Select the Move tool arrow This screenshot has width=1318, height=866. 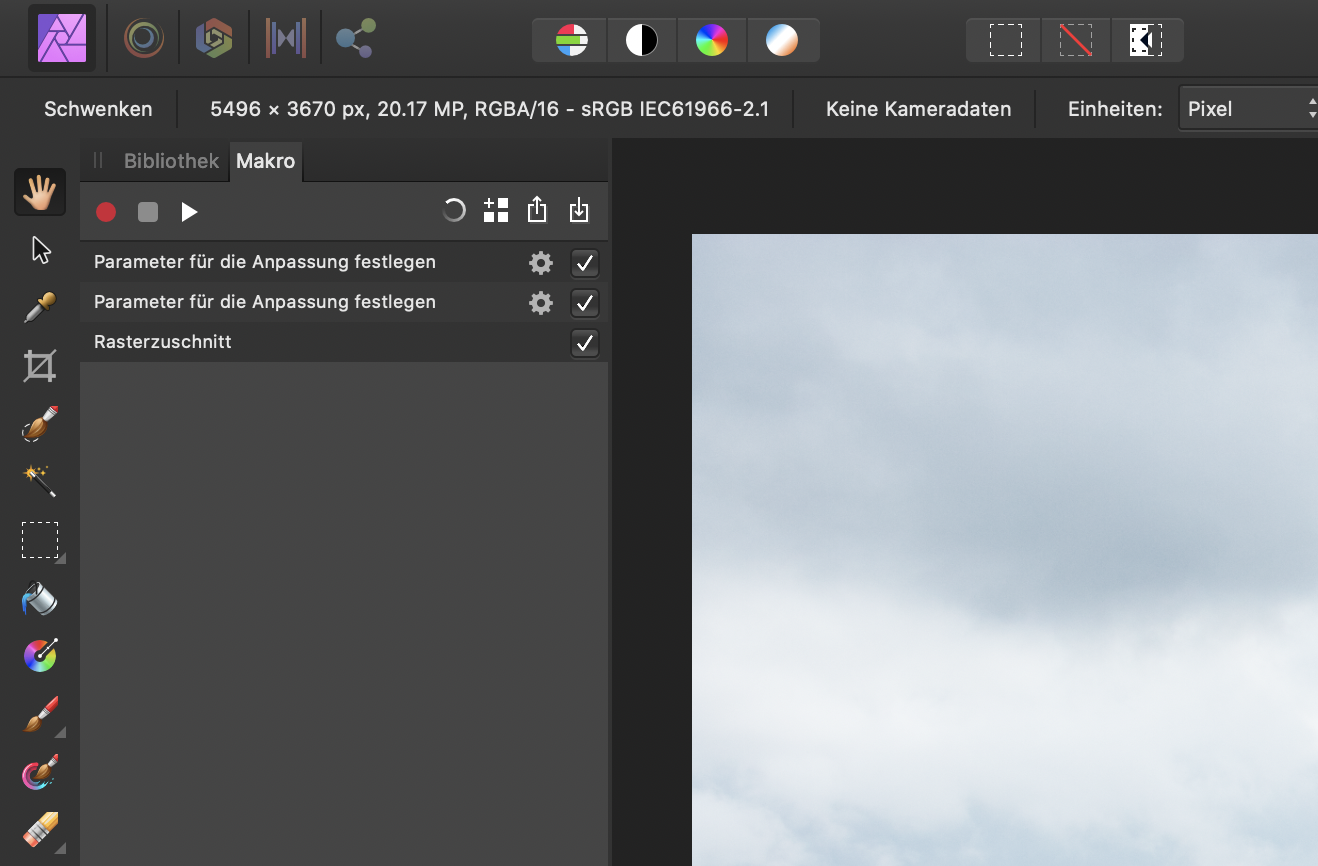tap(40, 250)
